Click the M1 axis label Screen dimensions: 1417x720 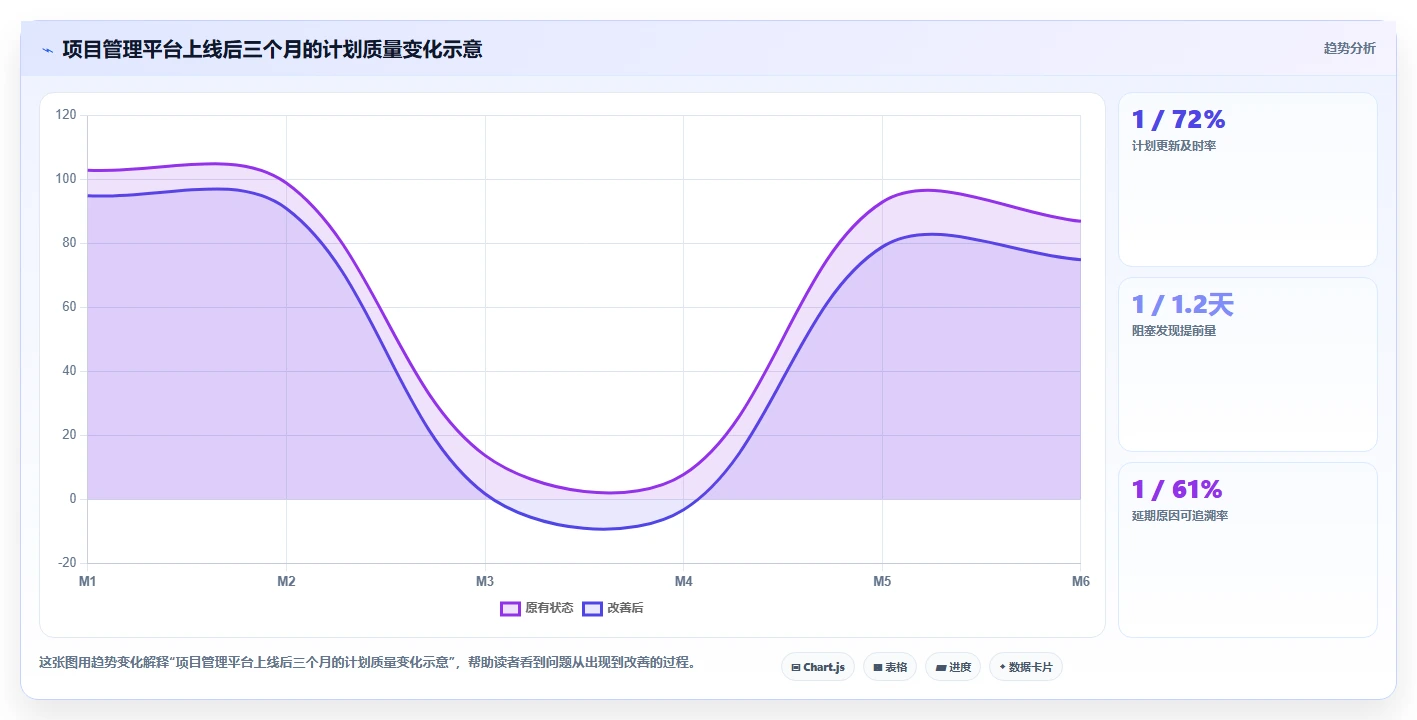tap(87, 581)
